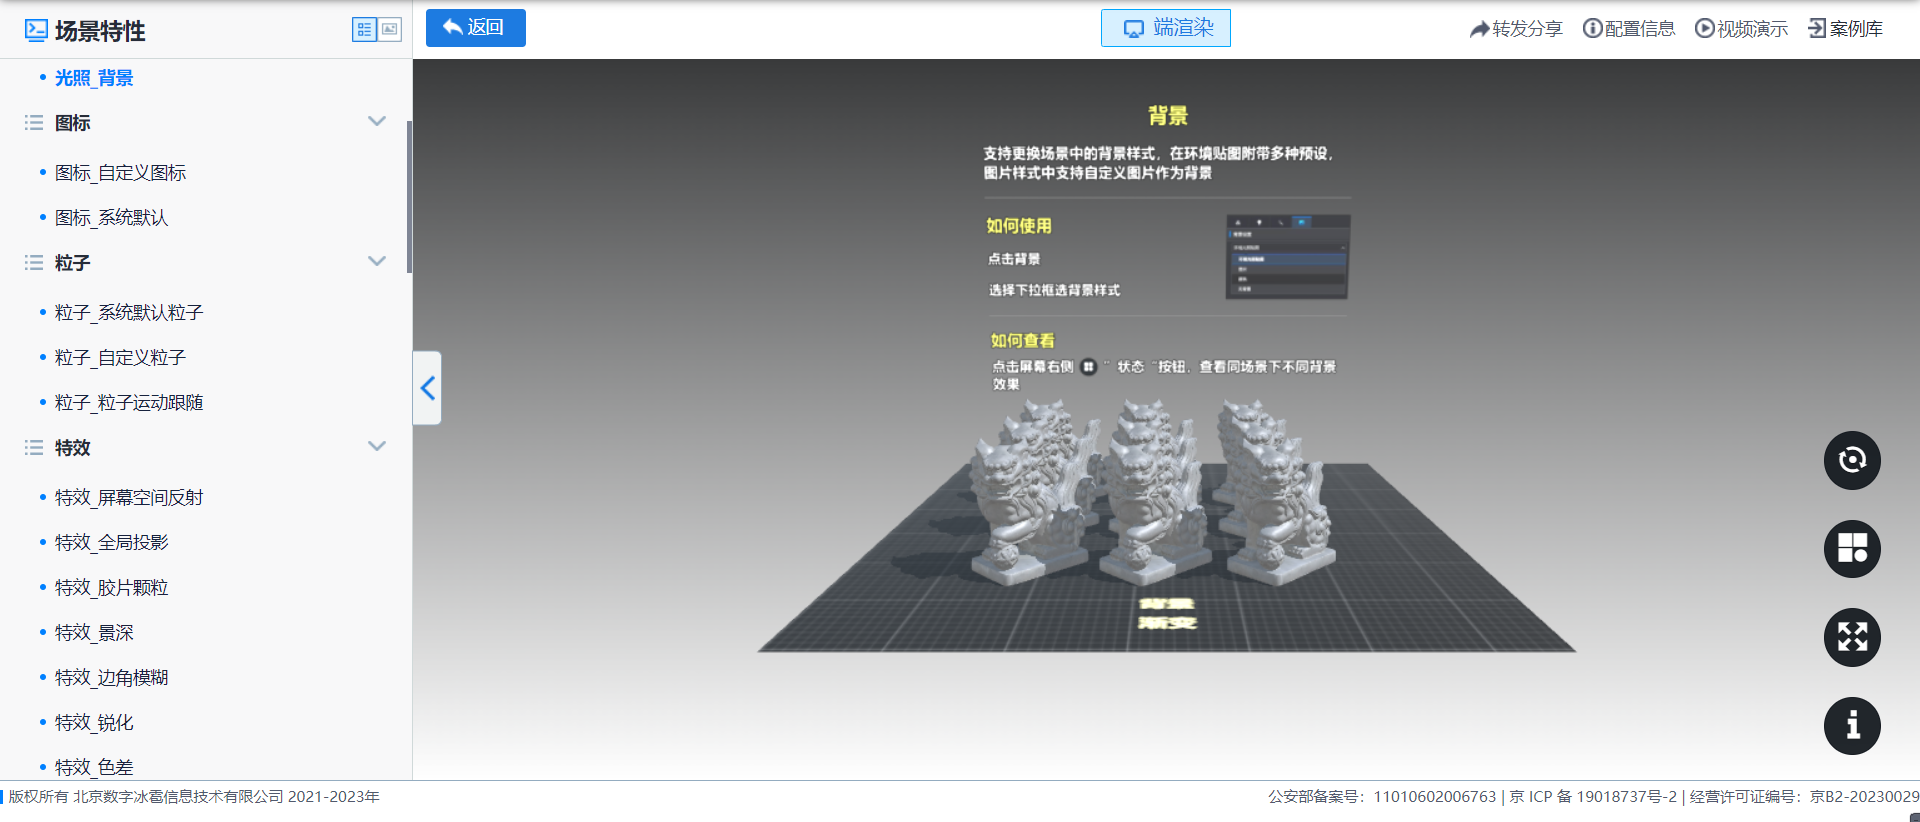Click the 案例库 enter arrow icon
Screen dimensions: 1920x822
tap(1817, 28)
